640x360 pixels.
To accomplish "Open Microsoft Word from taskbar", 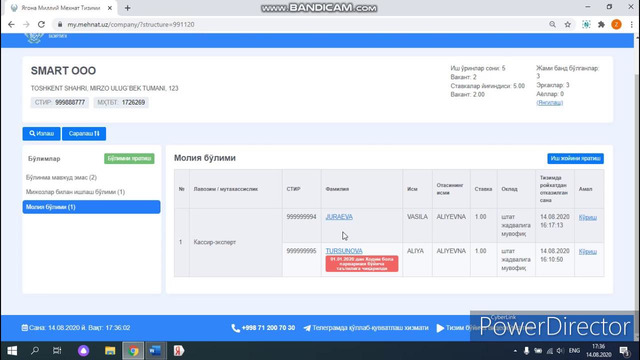I will [x=155, y=351].
